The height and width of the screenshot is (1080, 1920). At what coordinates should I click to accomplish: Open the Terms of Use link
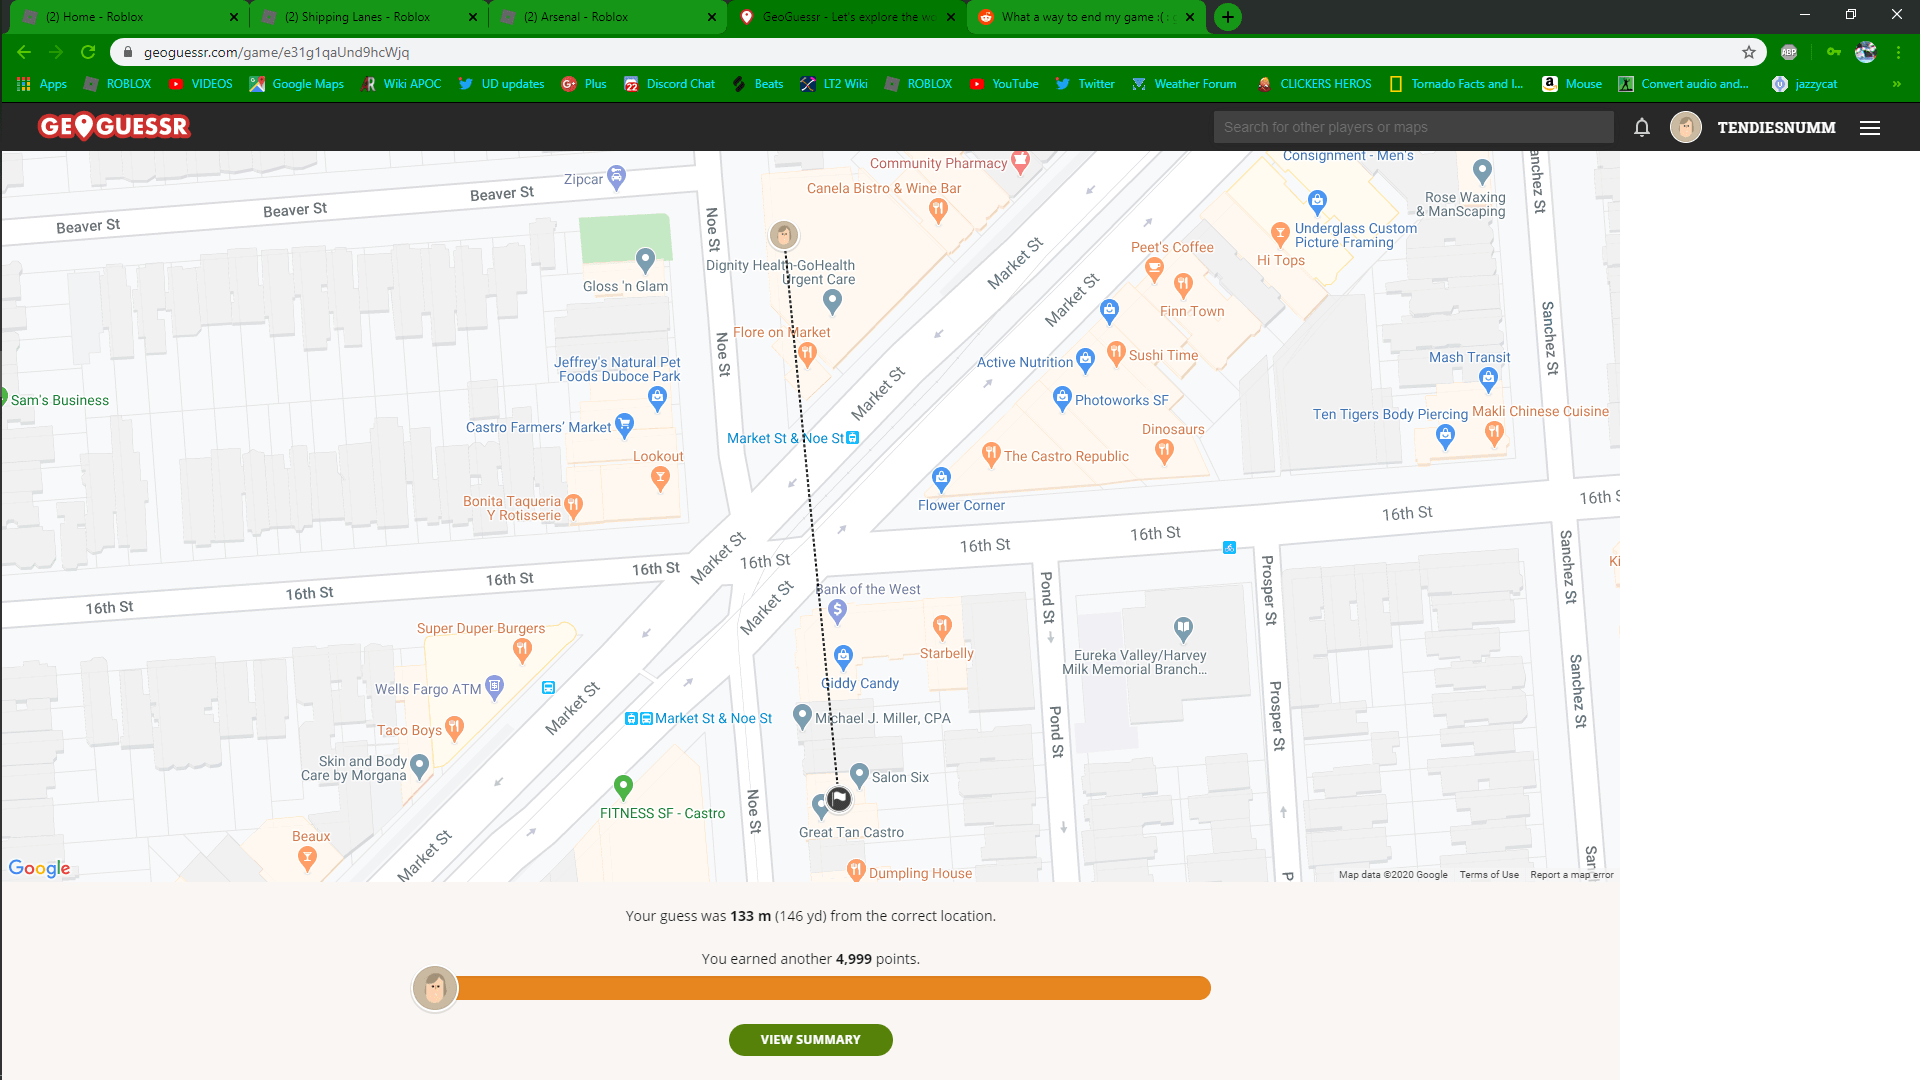1488,875
